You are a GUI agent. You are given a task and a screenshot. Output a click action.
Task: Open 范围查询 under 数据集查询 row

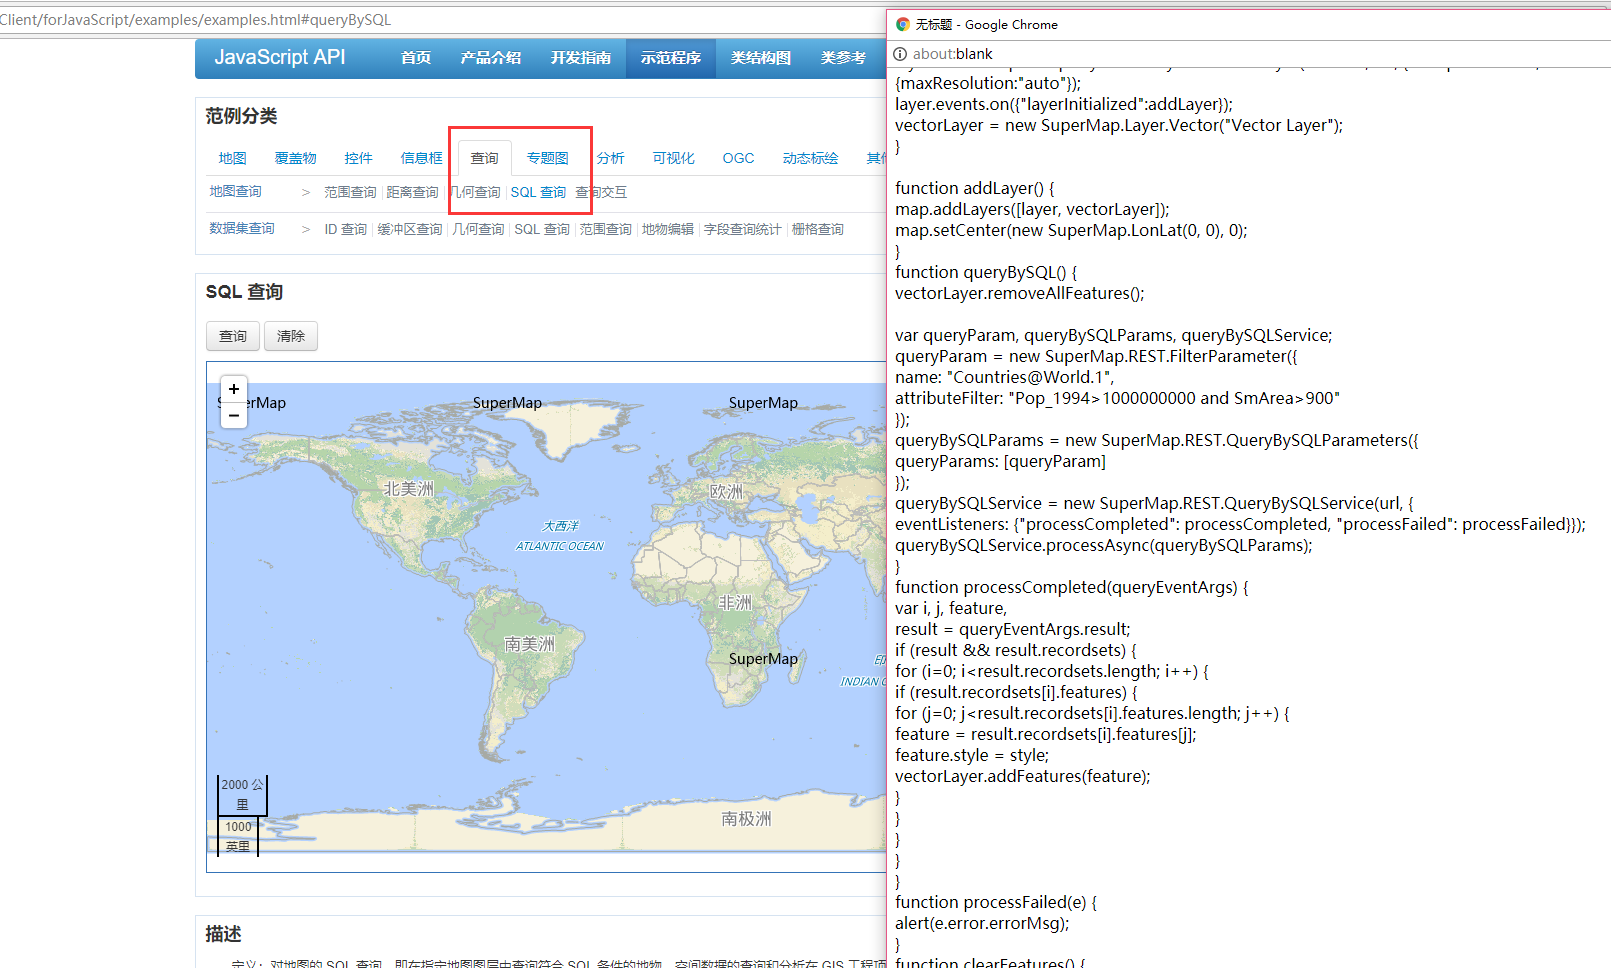[x=605, y=229]
